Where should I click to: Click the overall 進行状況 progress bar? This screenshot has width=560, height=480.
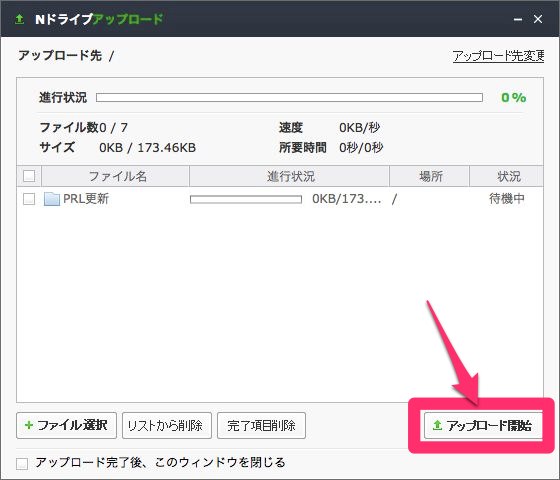pyautogui.click(x=289, y=98)
